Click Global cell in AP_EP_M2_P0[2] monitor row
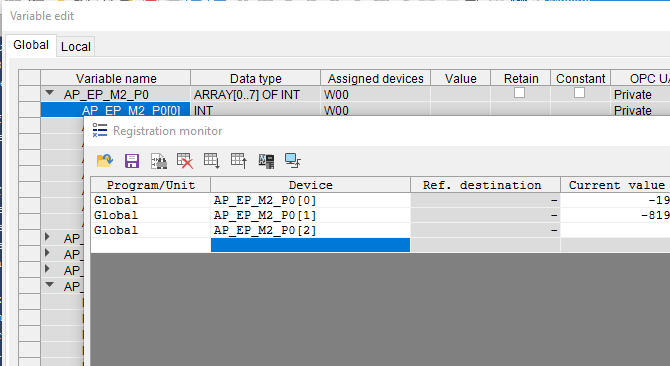 point(151,230)
